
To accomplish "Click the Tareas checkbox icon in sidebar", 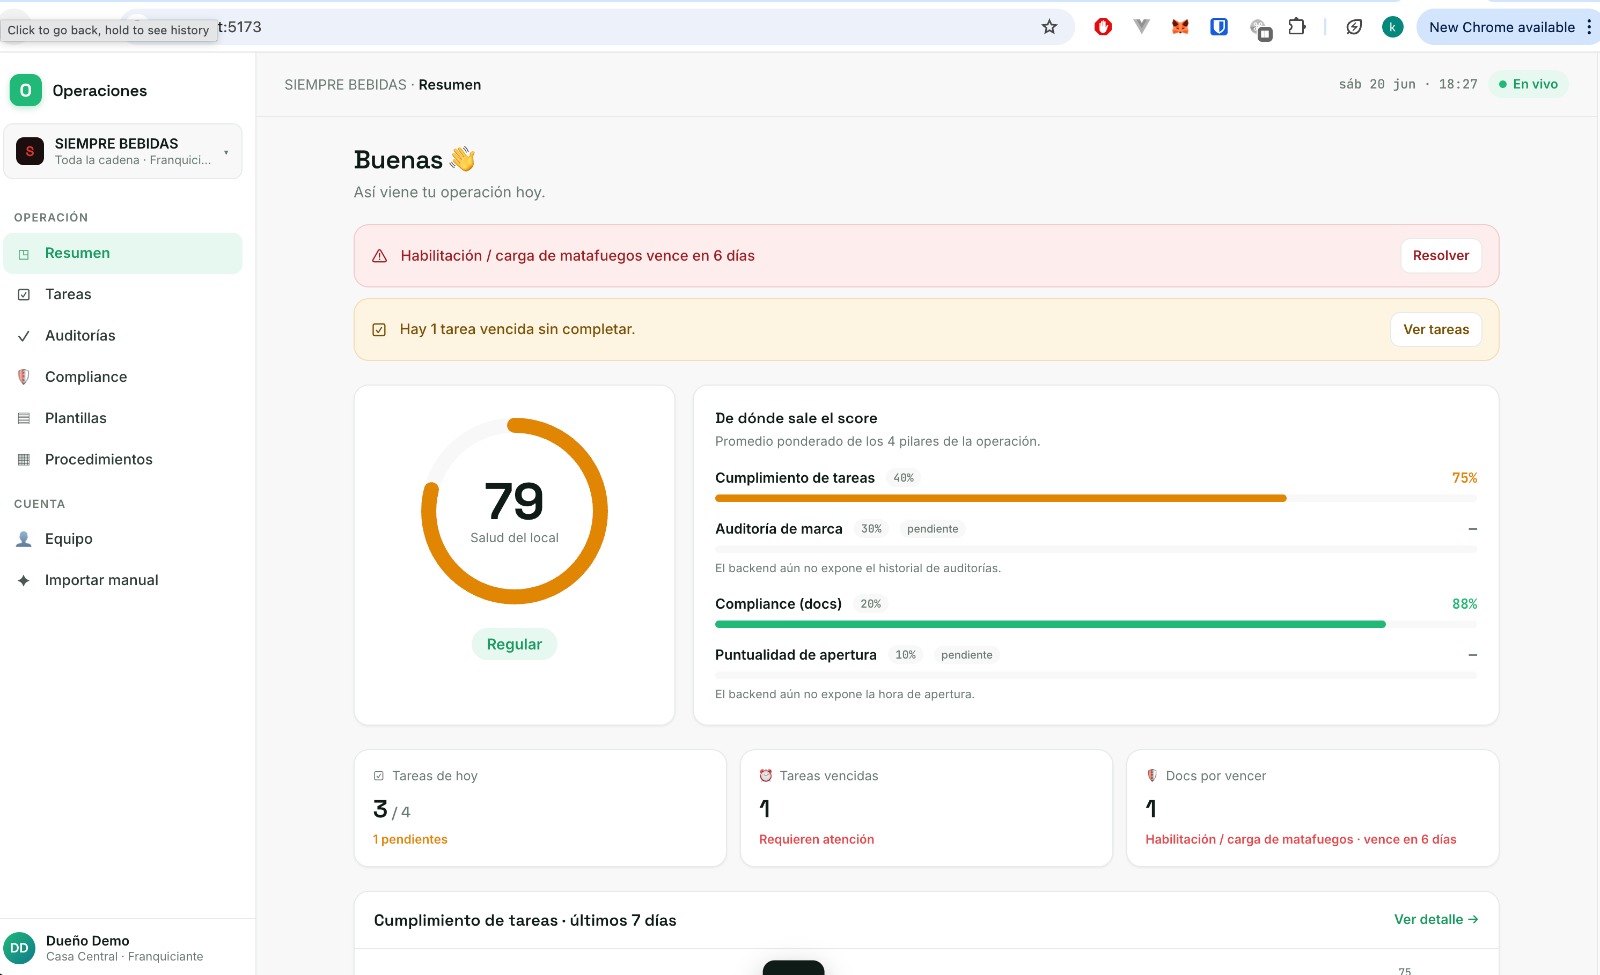I will 24,295.
